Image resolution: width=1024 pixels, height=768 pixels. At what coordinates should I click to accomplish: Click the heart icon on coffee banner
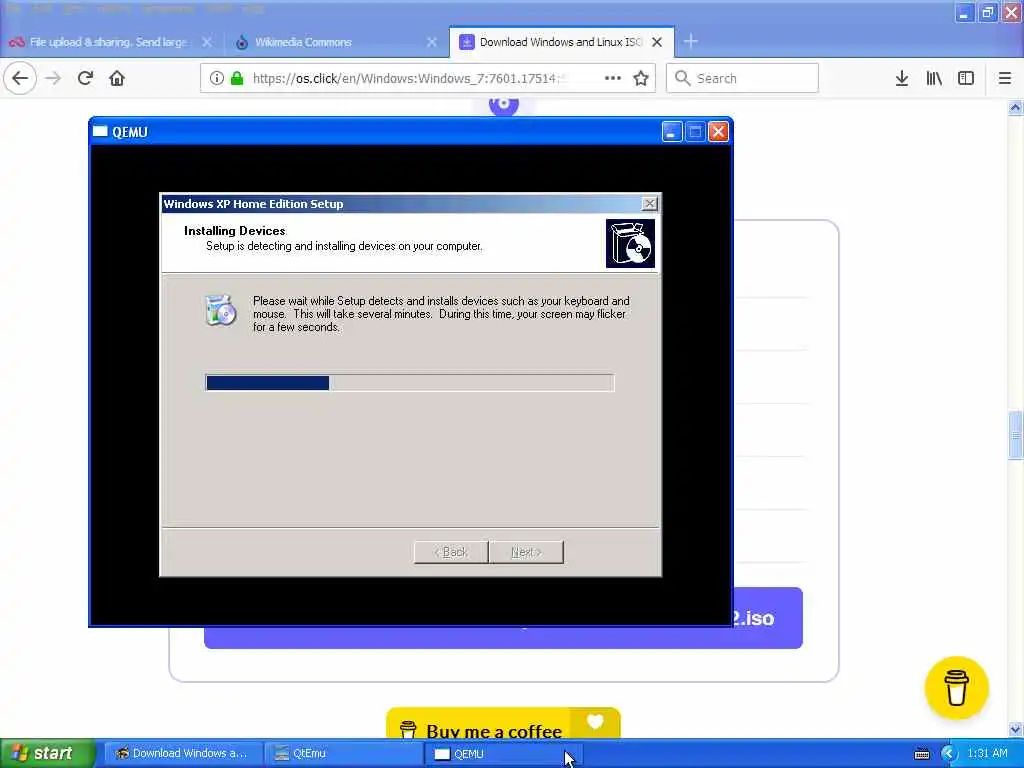point(595,722)
